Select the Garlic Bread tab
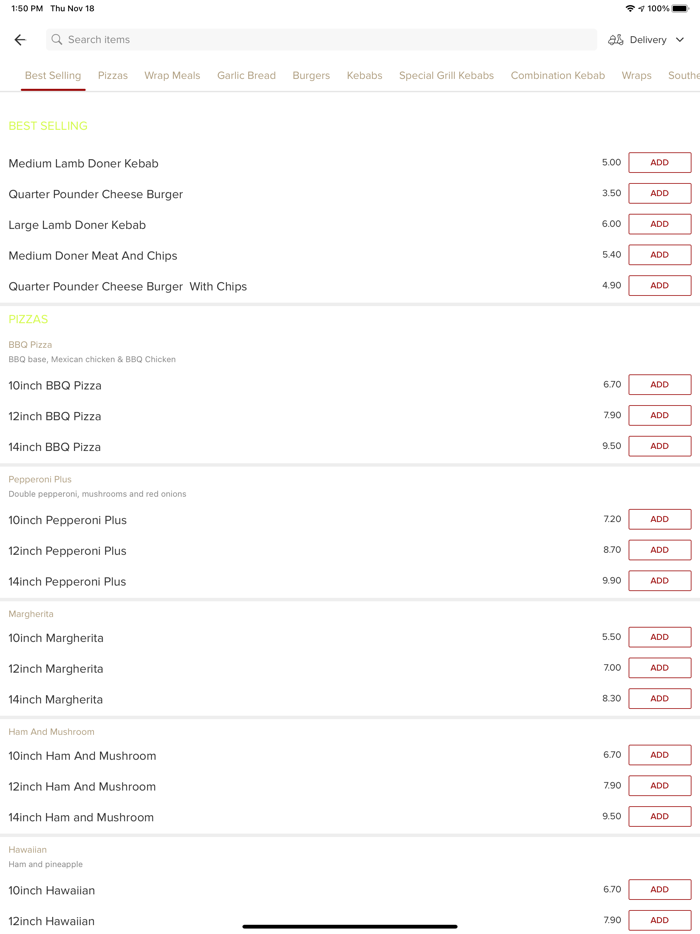The image size is (700, 934). click(x=246, y=75)
